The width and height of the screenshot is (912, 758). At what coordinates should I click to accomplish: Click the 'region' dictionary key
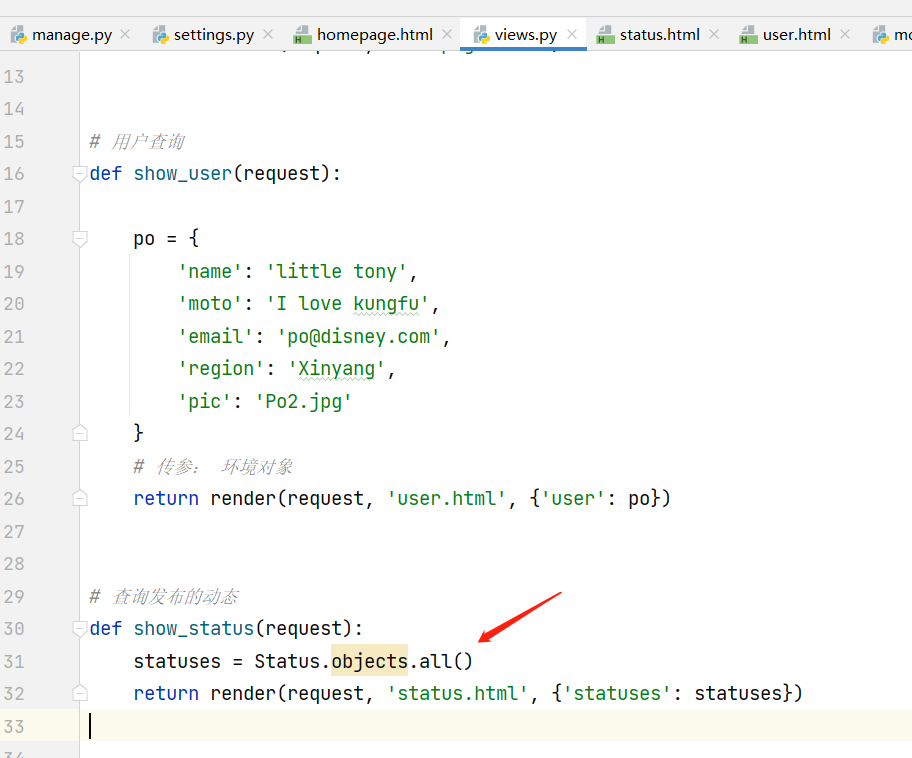(x=221, y=369)
